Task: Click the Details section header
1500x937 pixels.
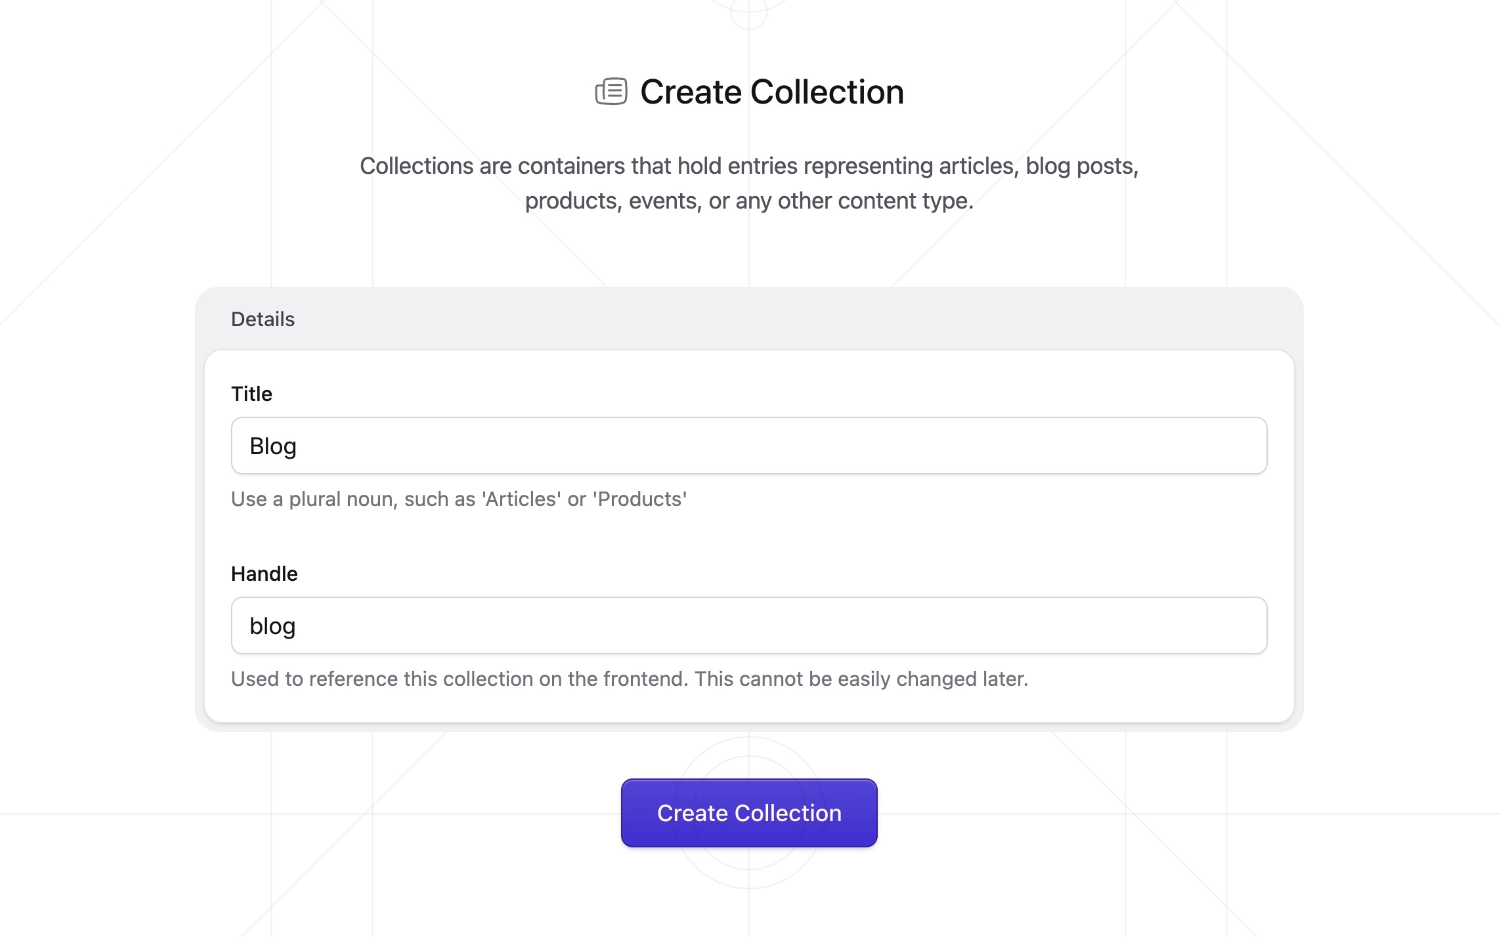Action: click(x=263, y=319)
